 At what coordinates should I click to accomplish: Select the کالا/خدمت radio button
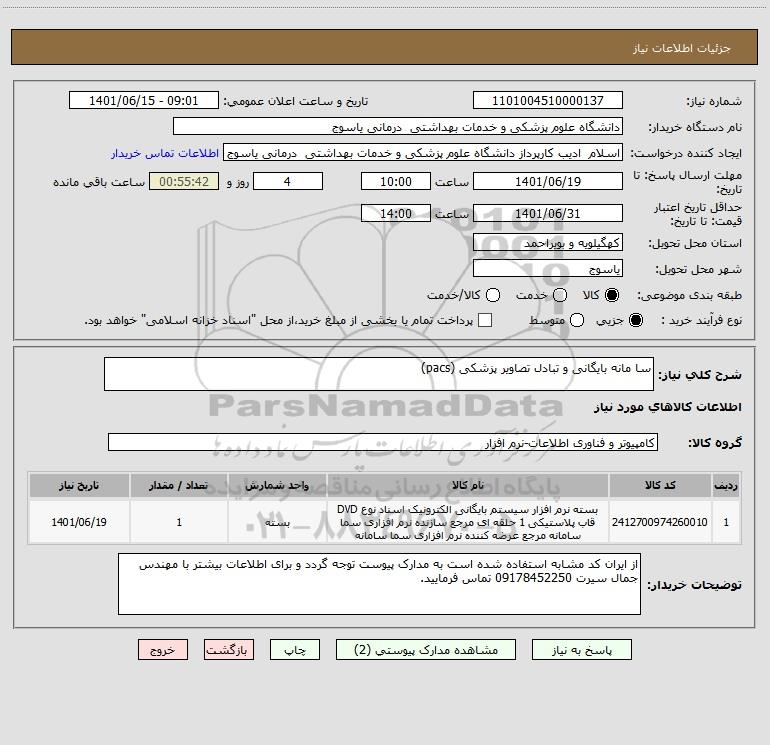point(493,295)
